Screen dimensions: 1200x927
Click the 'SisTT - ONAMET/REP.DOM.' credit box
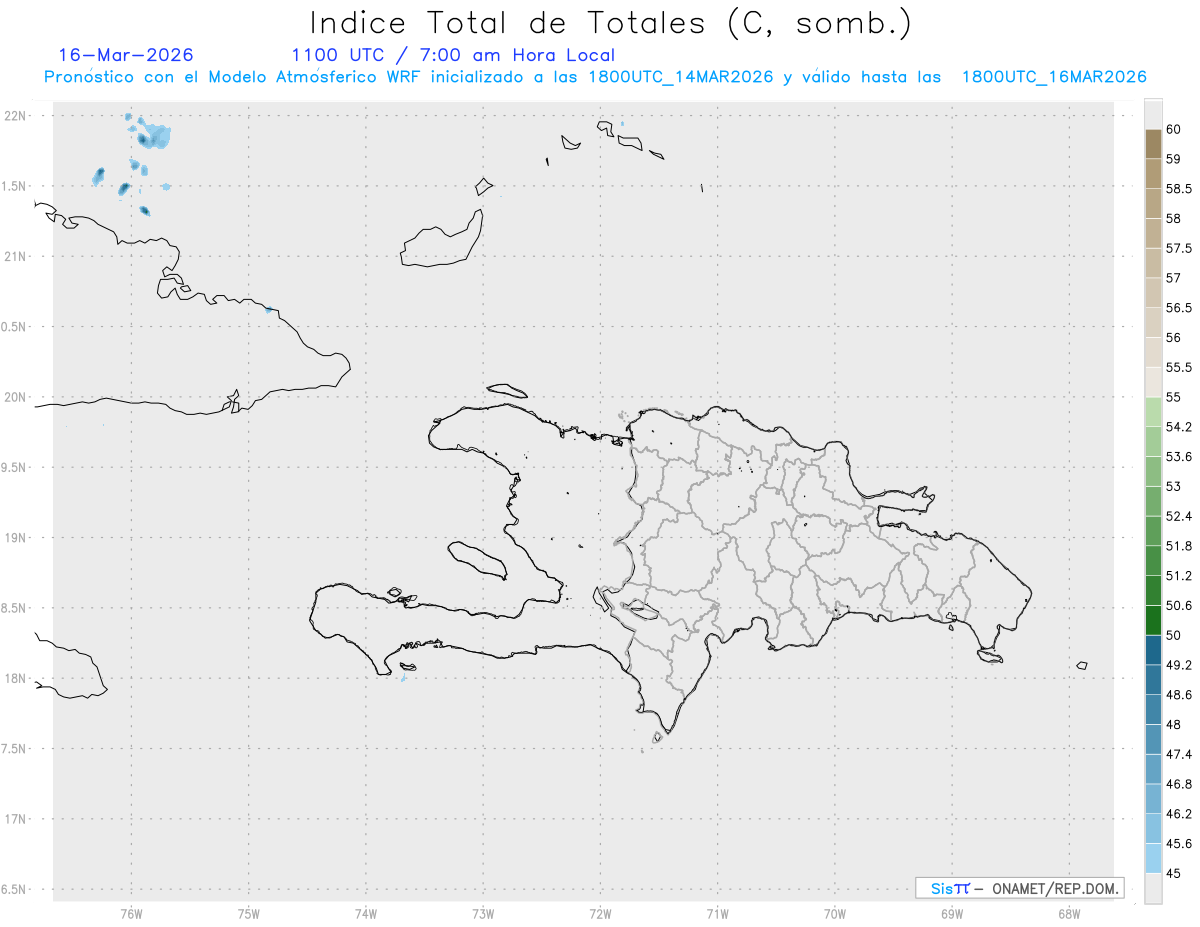(x=1019, y=888)
